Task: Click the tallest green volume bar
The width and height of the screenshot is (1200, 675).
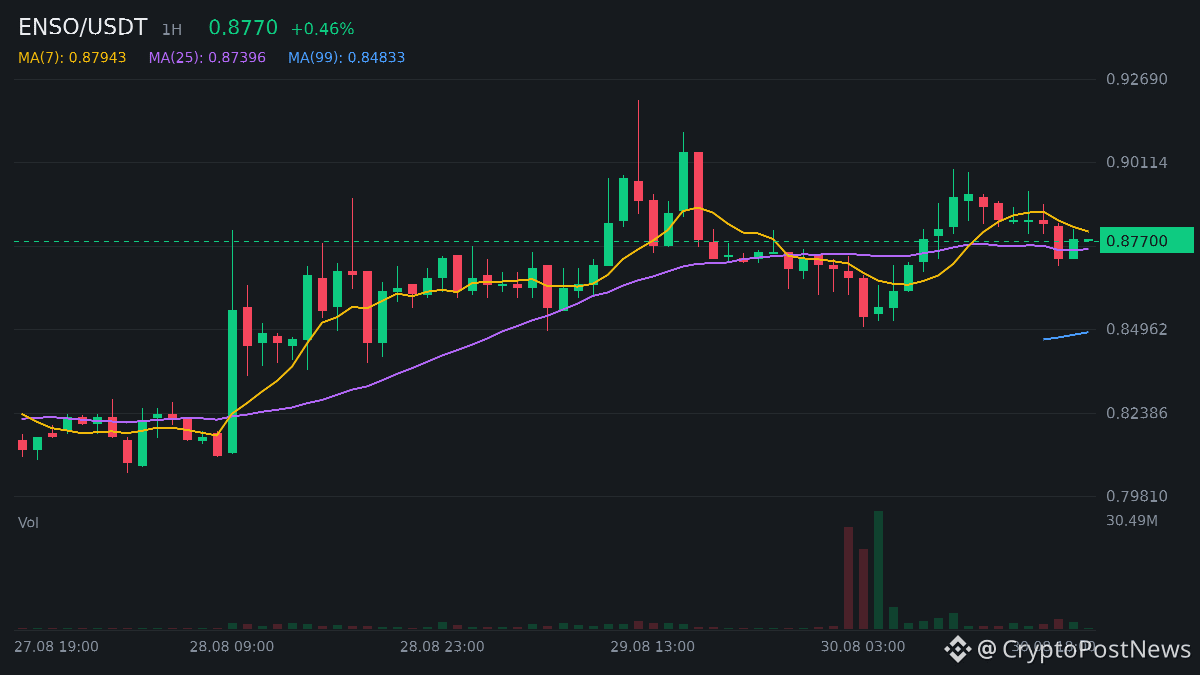Action: click(878, 570)
